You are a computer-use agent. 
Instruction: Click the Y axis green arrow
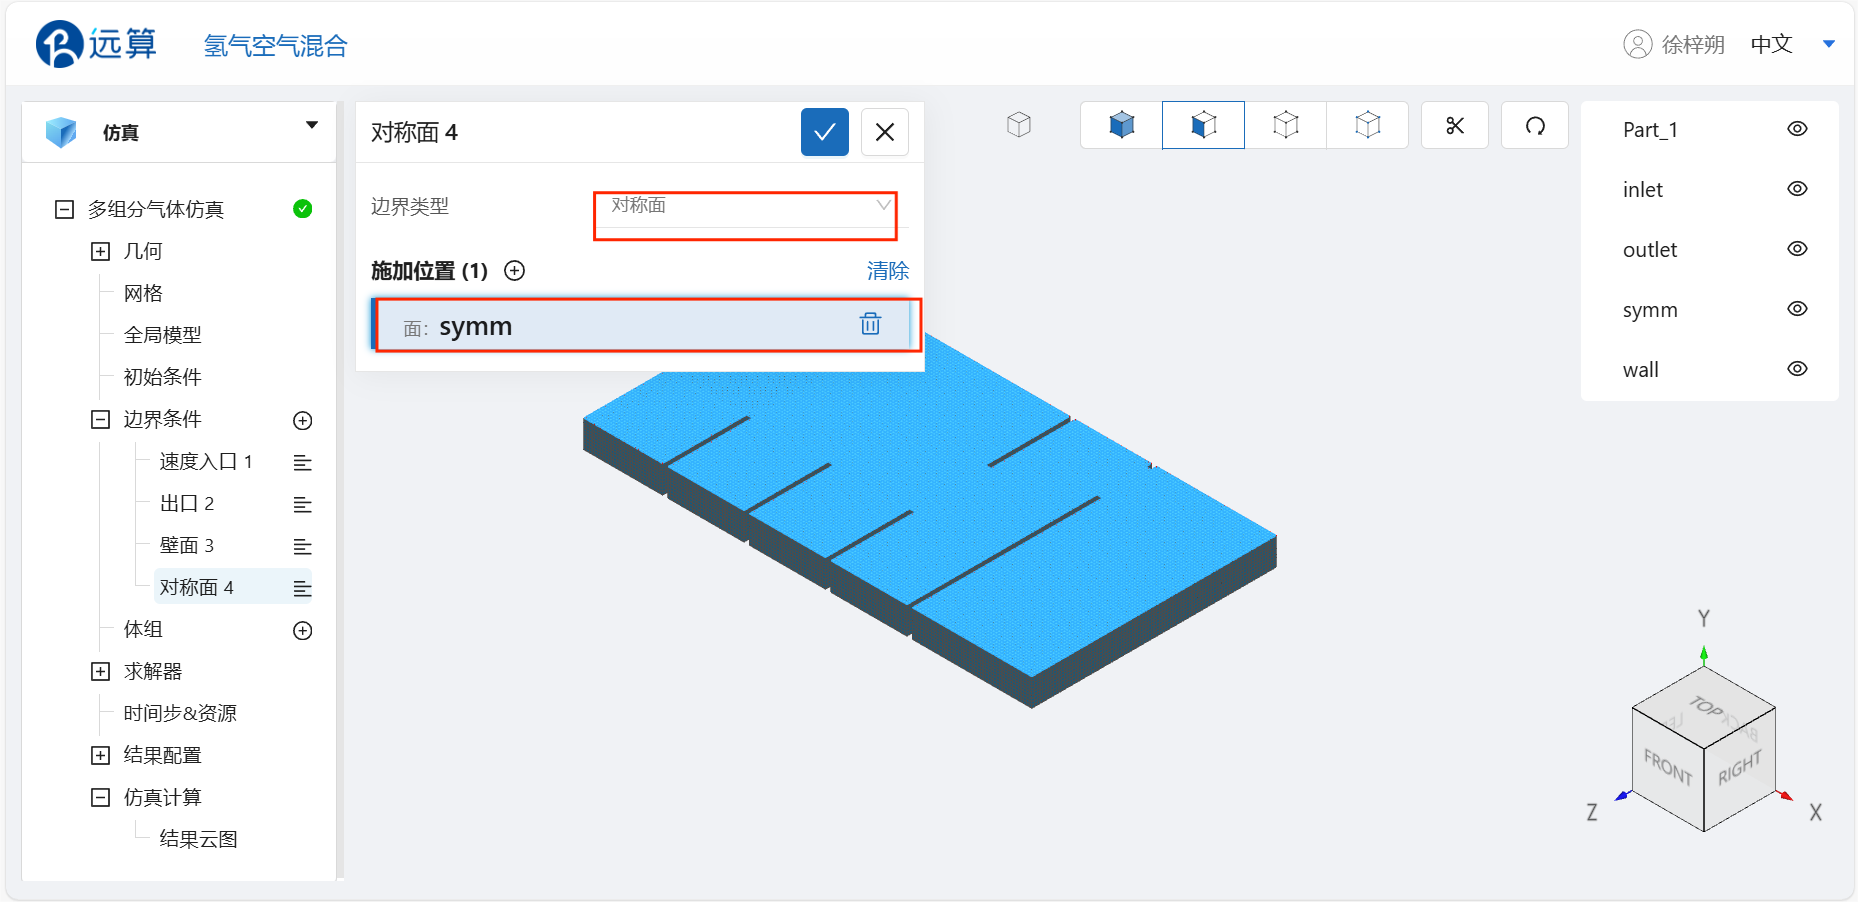[1704, 656]
